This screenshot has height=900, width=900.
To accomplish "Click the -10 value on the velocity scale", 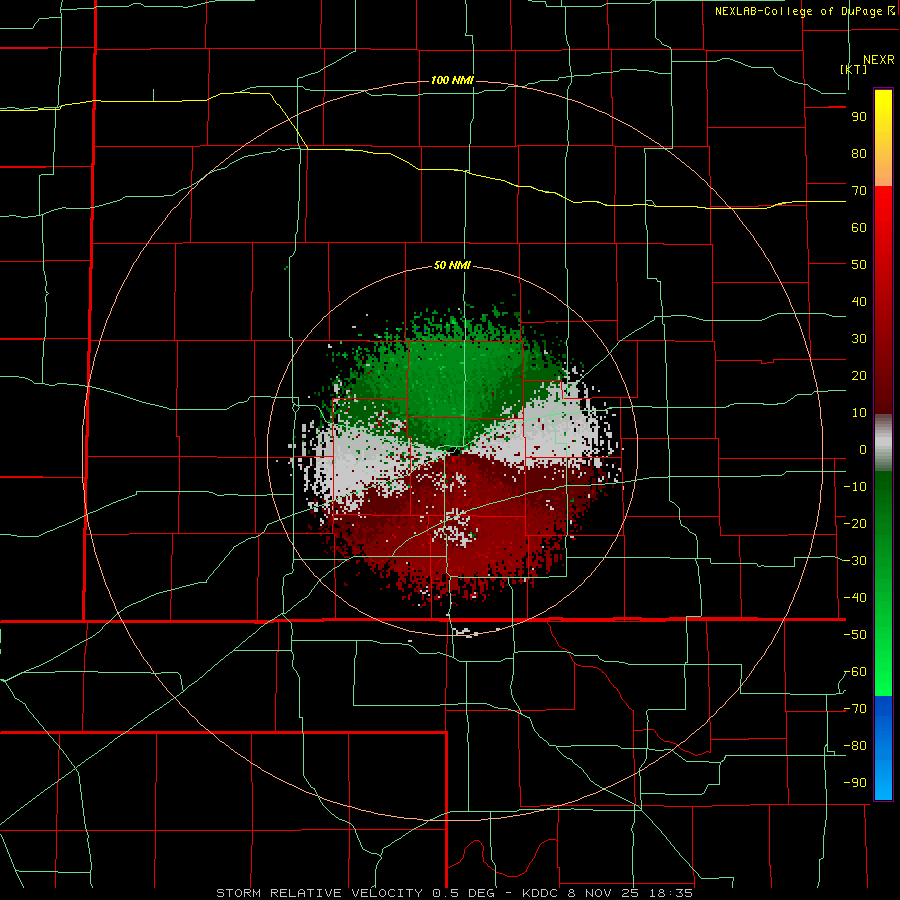I will click(x=855, y=487).
